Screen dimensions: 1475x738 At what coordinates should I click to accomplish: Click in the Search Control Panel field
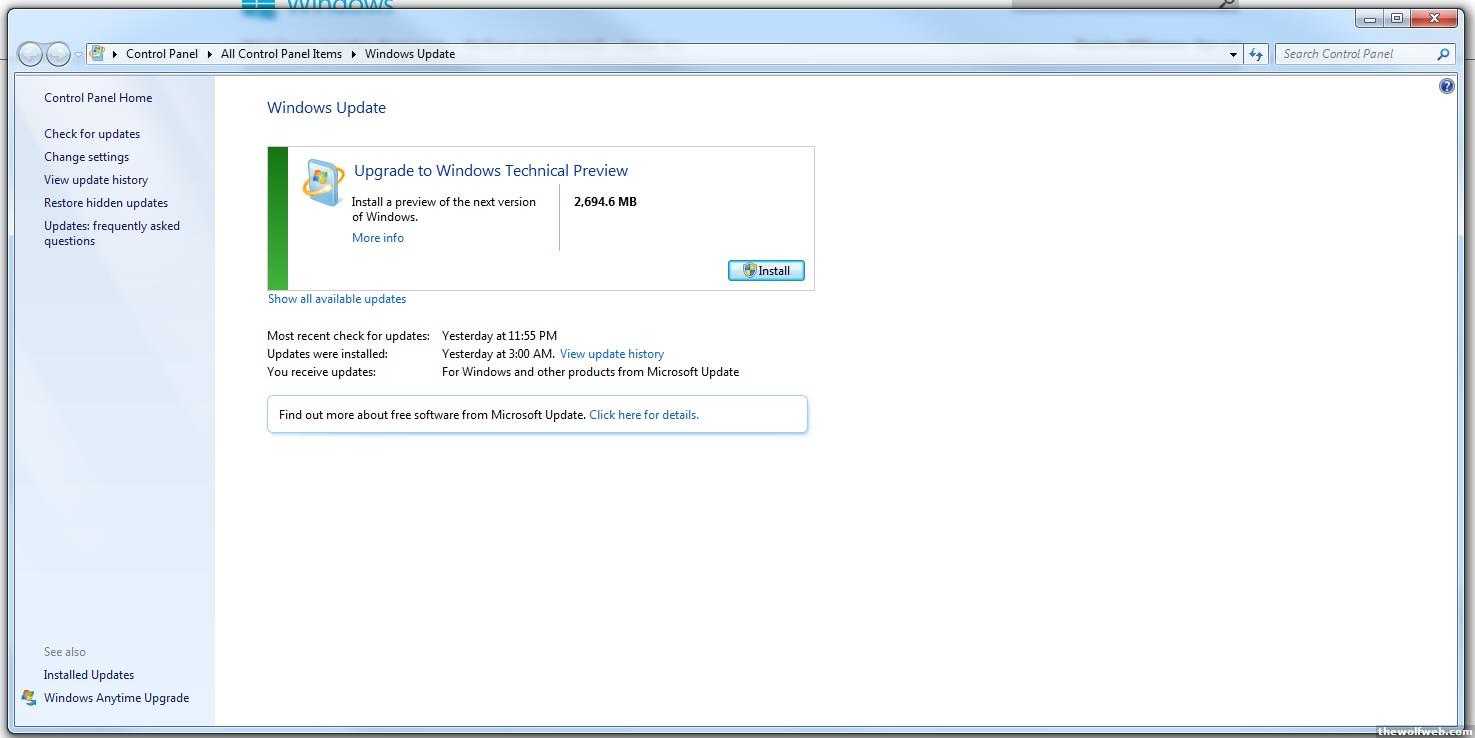1355,54
